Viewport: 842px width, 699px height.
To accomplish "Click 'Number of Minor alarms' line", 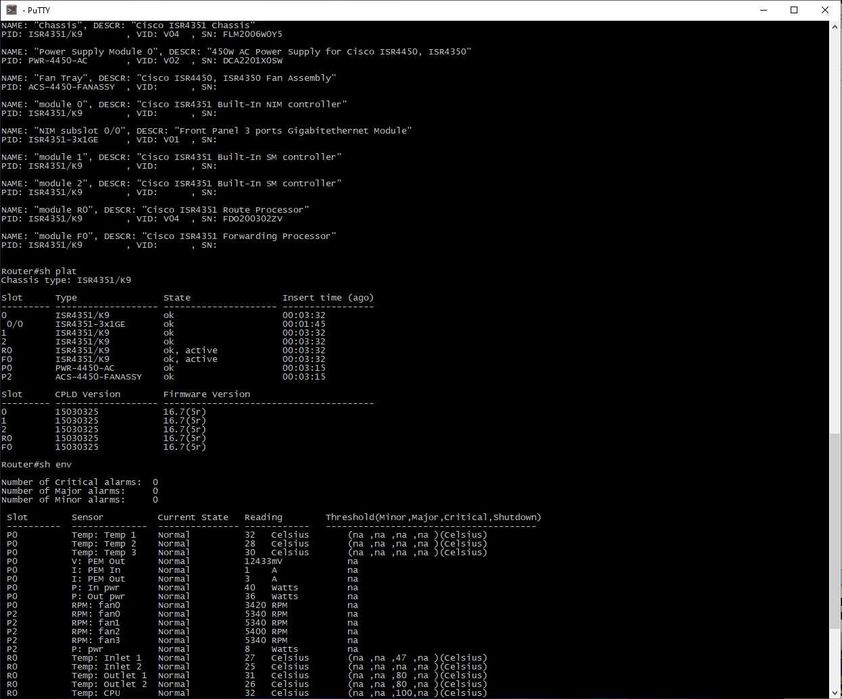I will click(x=79, y=499).
